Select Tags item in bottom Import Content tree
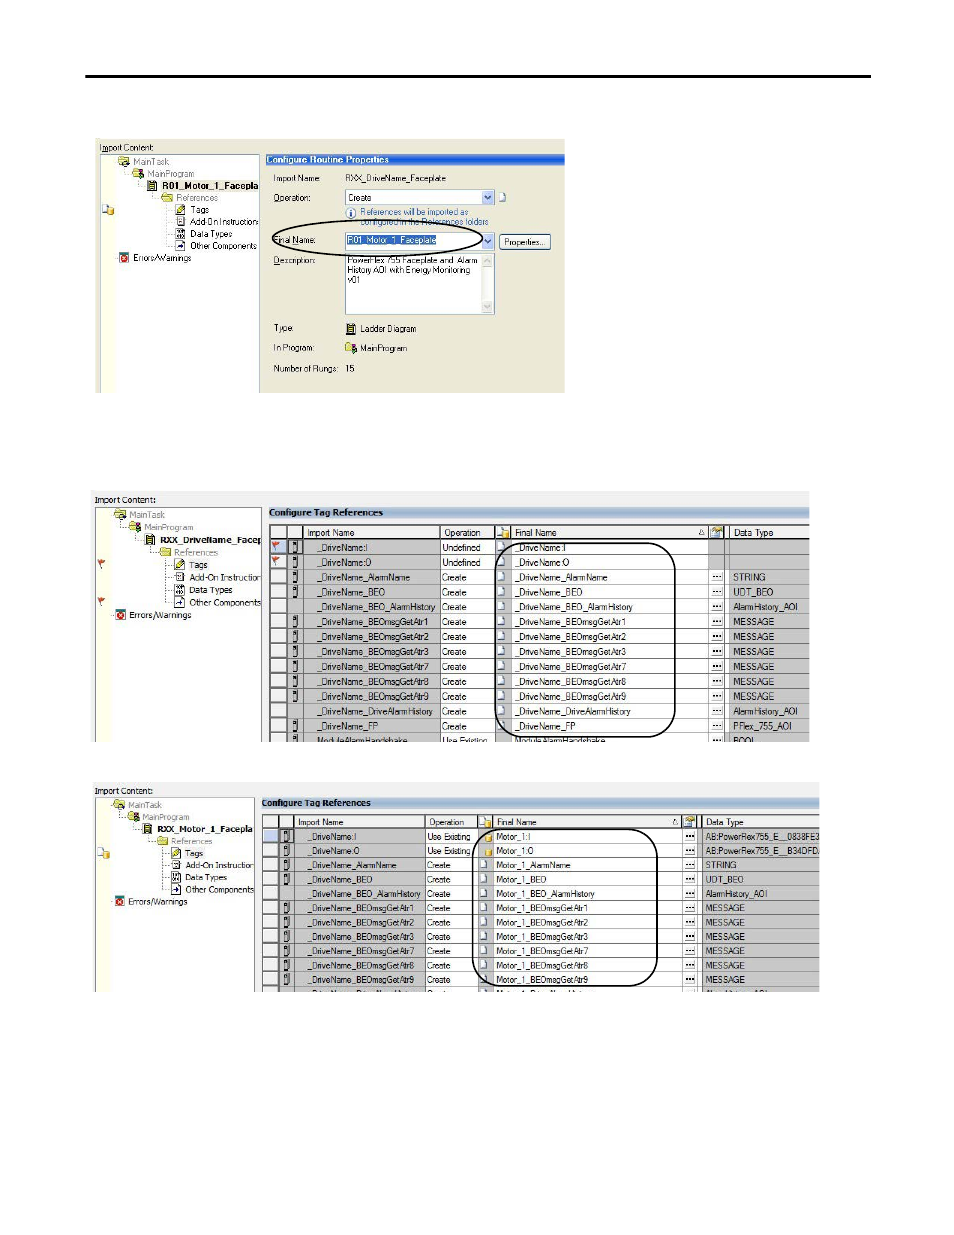Viewport: 954px width, 1235px height. (194, 853)
